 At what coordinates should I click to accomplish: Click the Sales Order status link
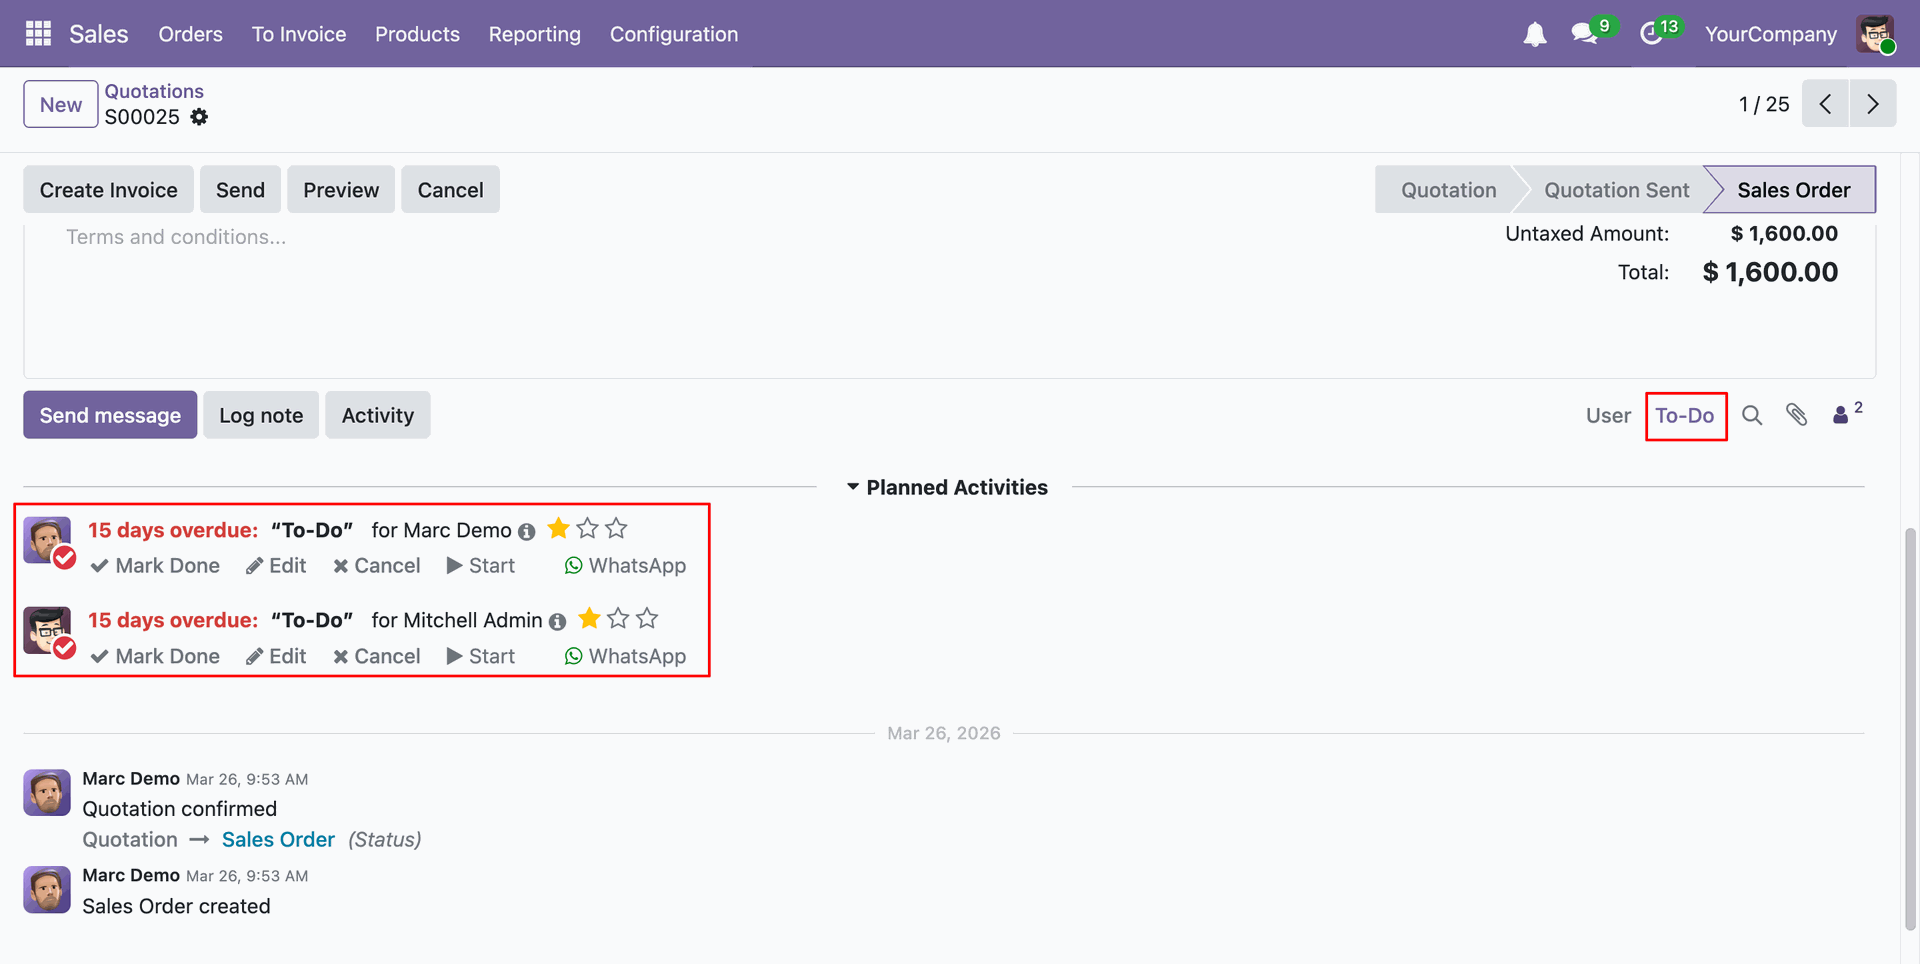coord(278,840)
